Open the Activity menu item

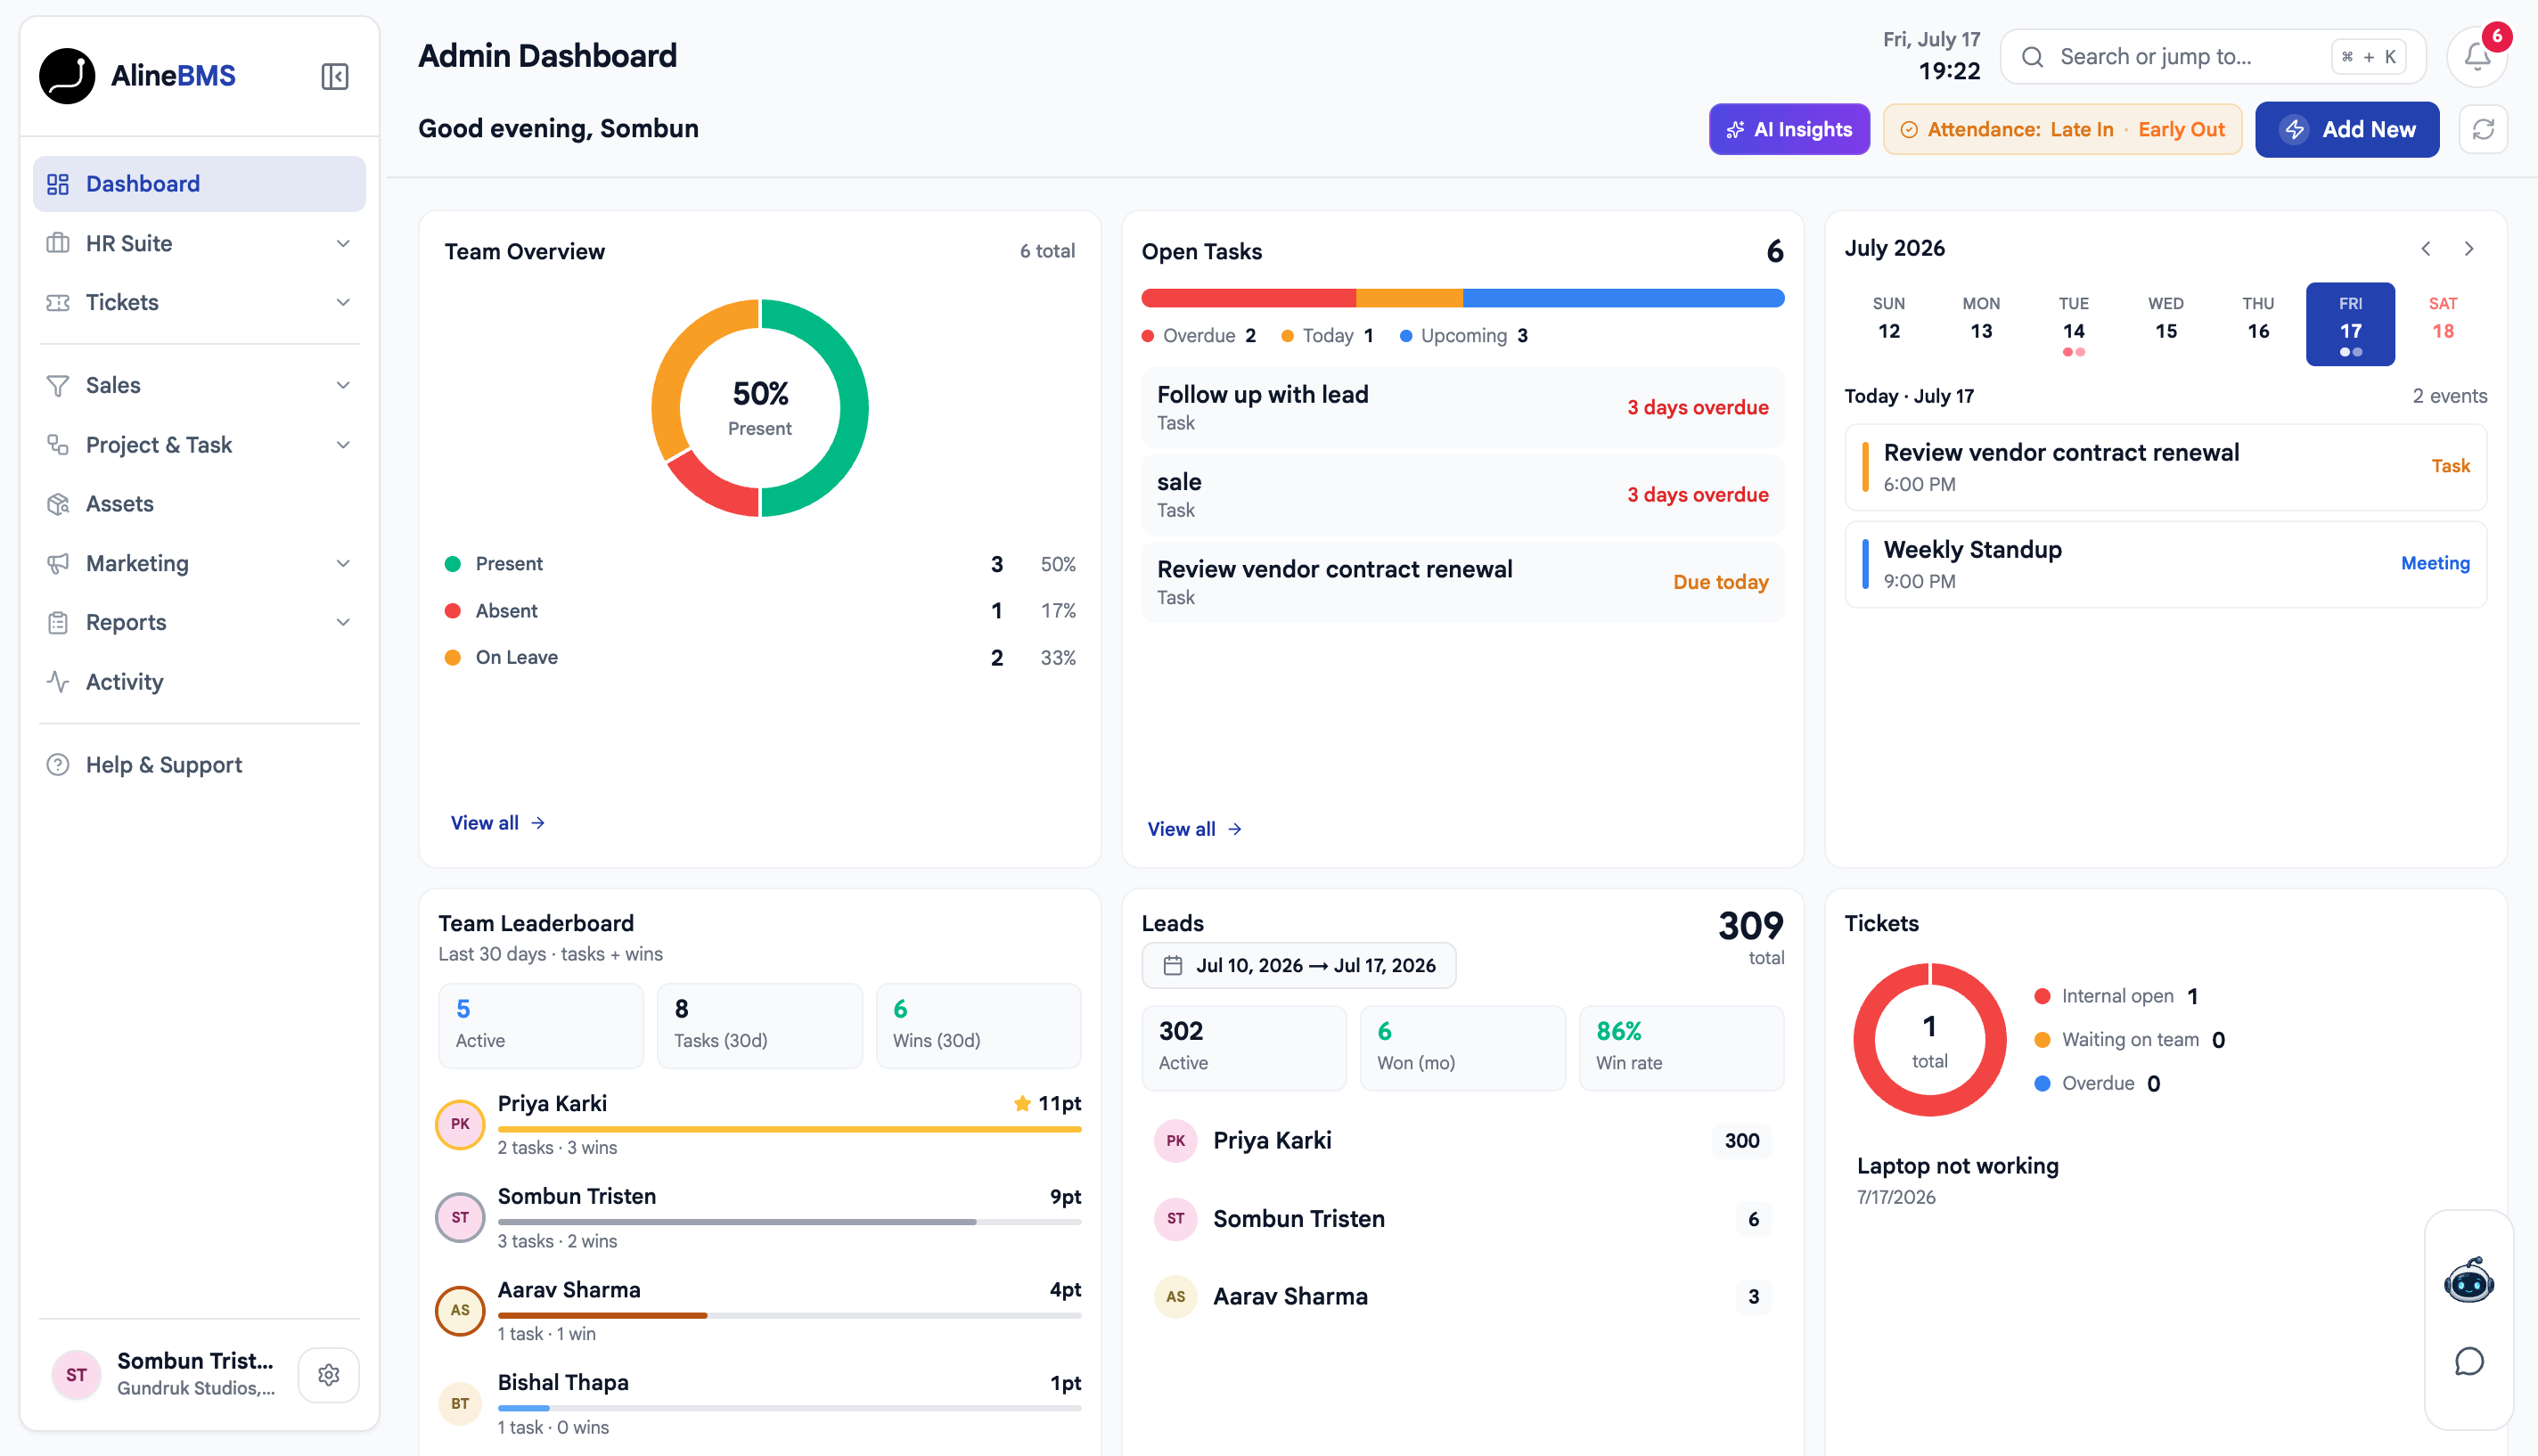(199, 682)
